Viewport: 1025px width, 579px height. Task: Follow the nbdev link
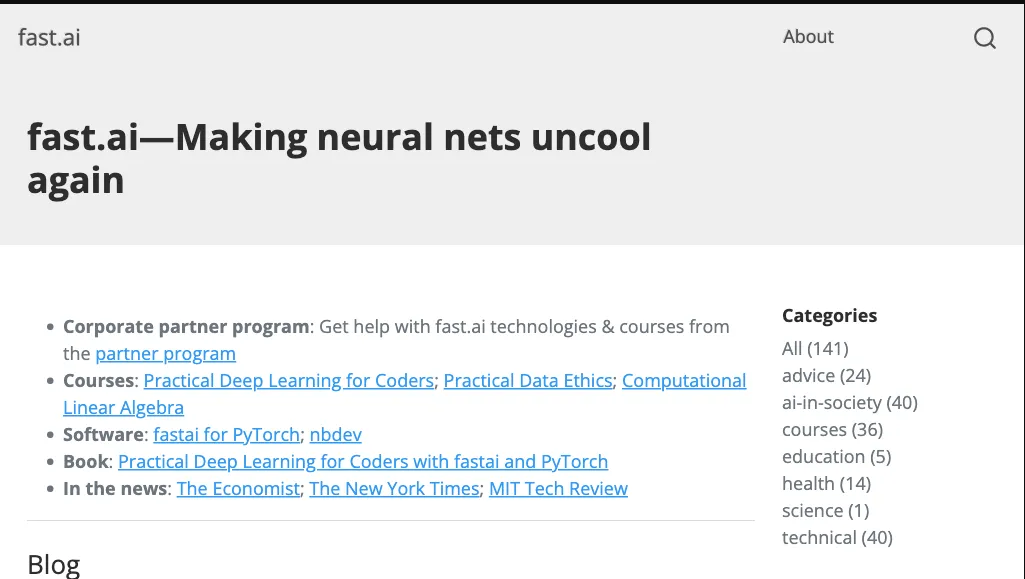click(x=335, y=435)
